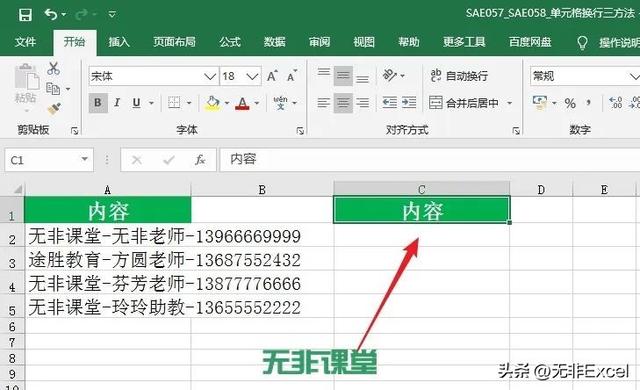Open the 帮助 ribbon tab

click(x=409, y=42)
